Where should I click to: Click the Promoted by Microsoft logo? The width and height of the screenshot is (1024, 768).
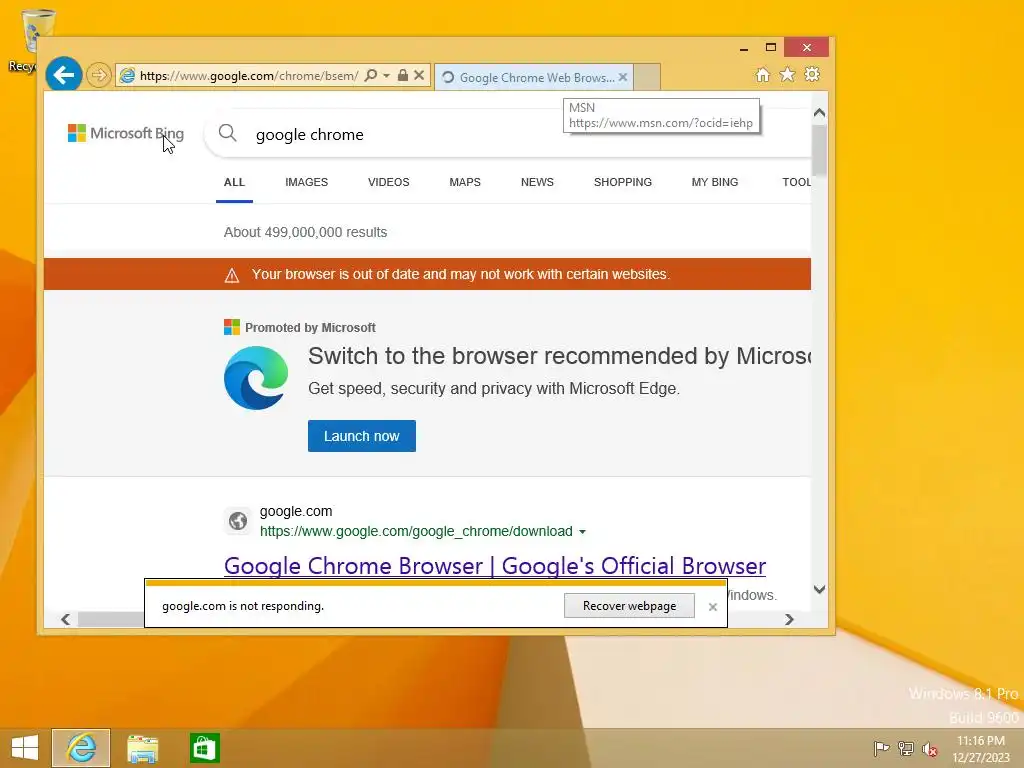click(x=232, y=327)
